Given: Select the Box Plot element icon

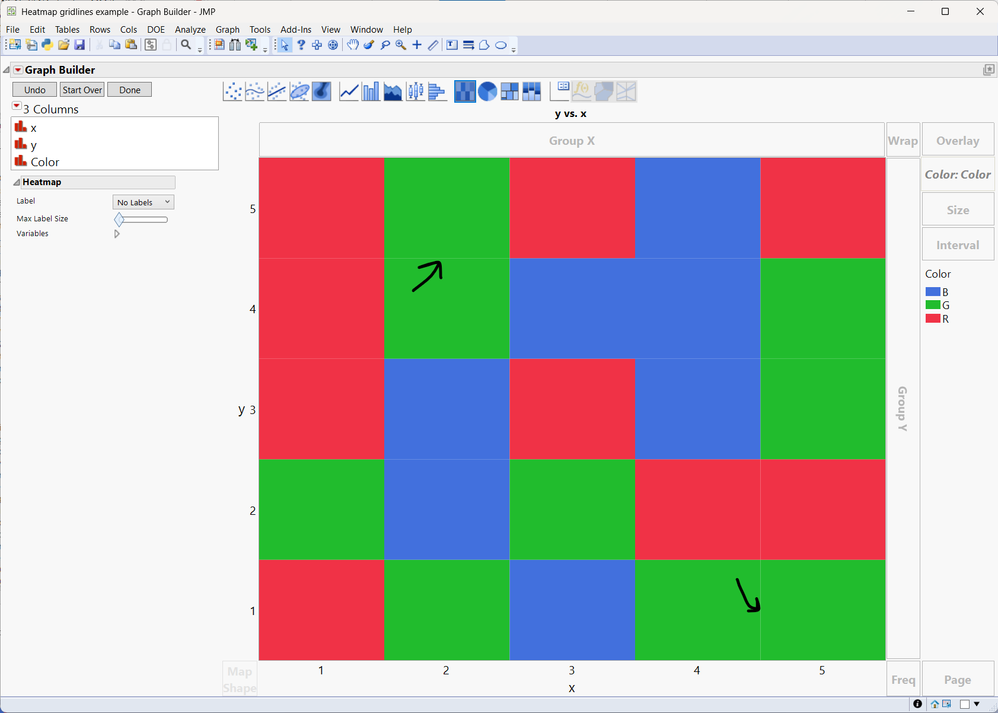Looking at the screenshot, I should [415, 91].
